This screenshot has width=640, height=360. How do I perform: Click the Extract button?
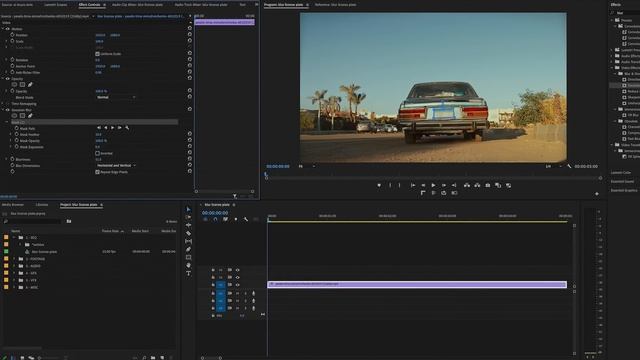[x=477, y=185]
